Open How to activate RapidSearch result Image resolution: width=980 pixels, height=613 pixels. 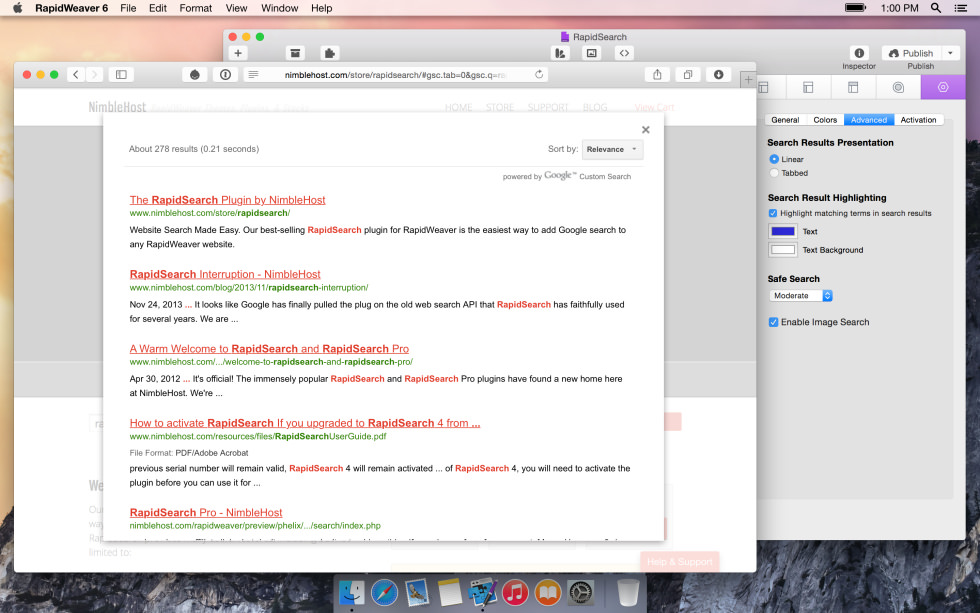[305, 423]
